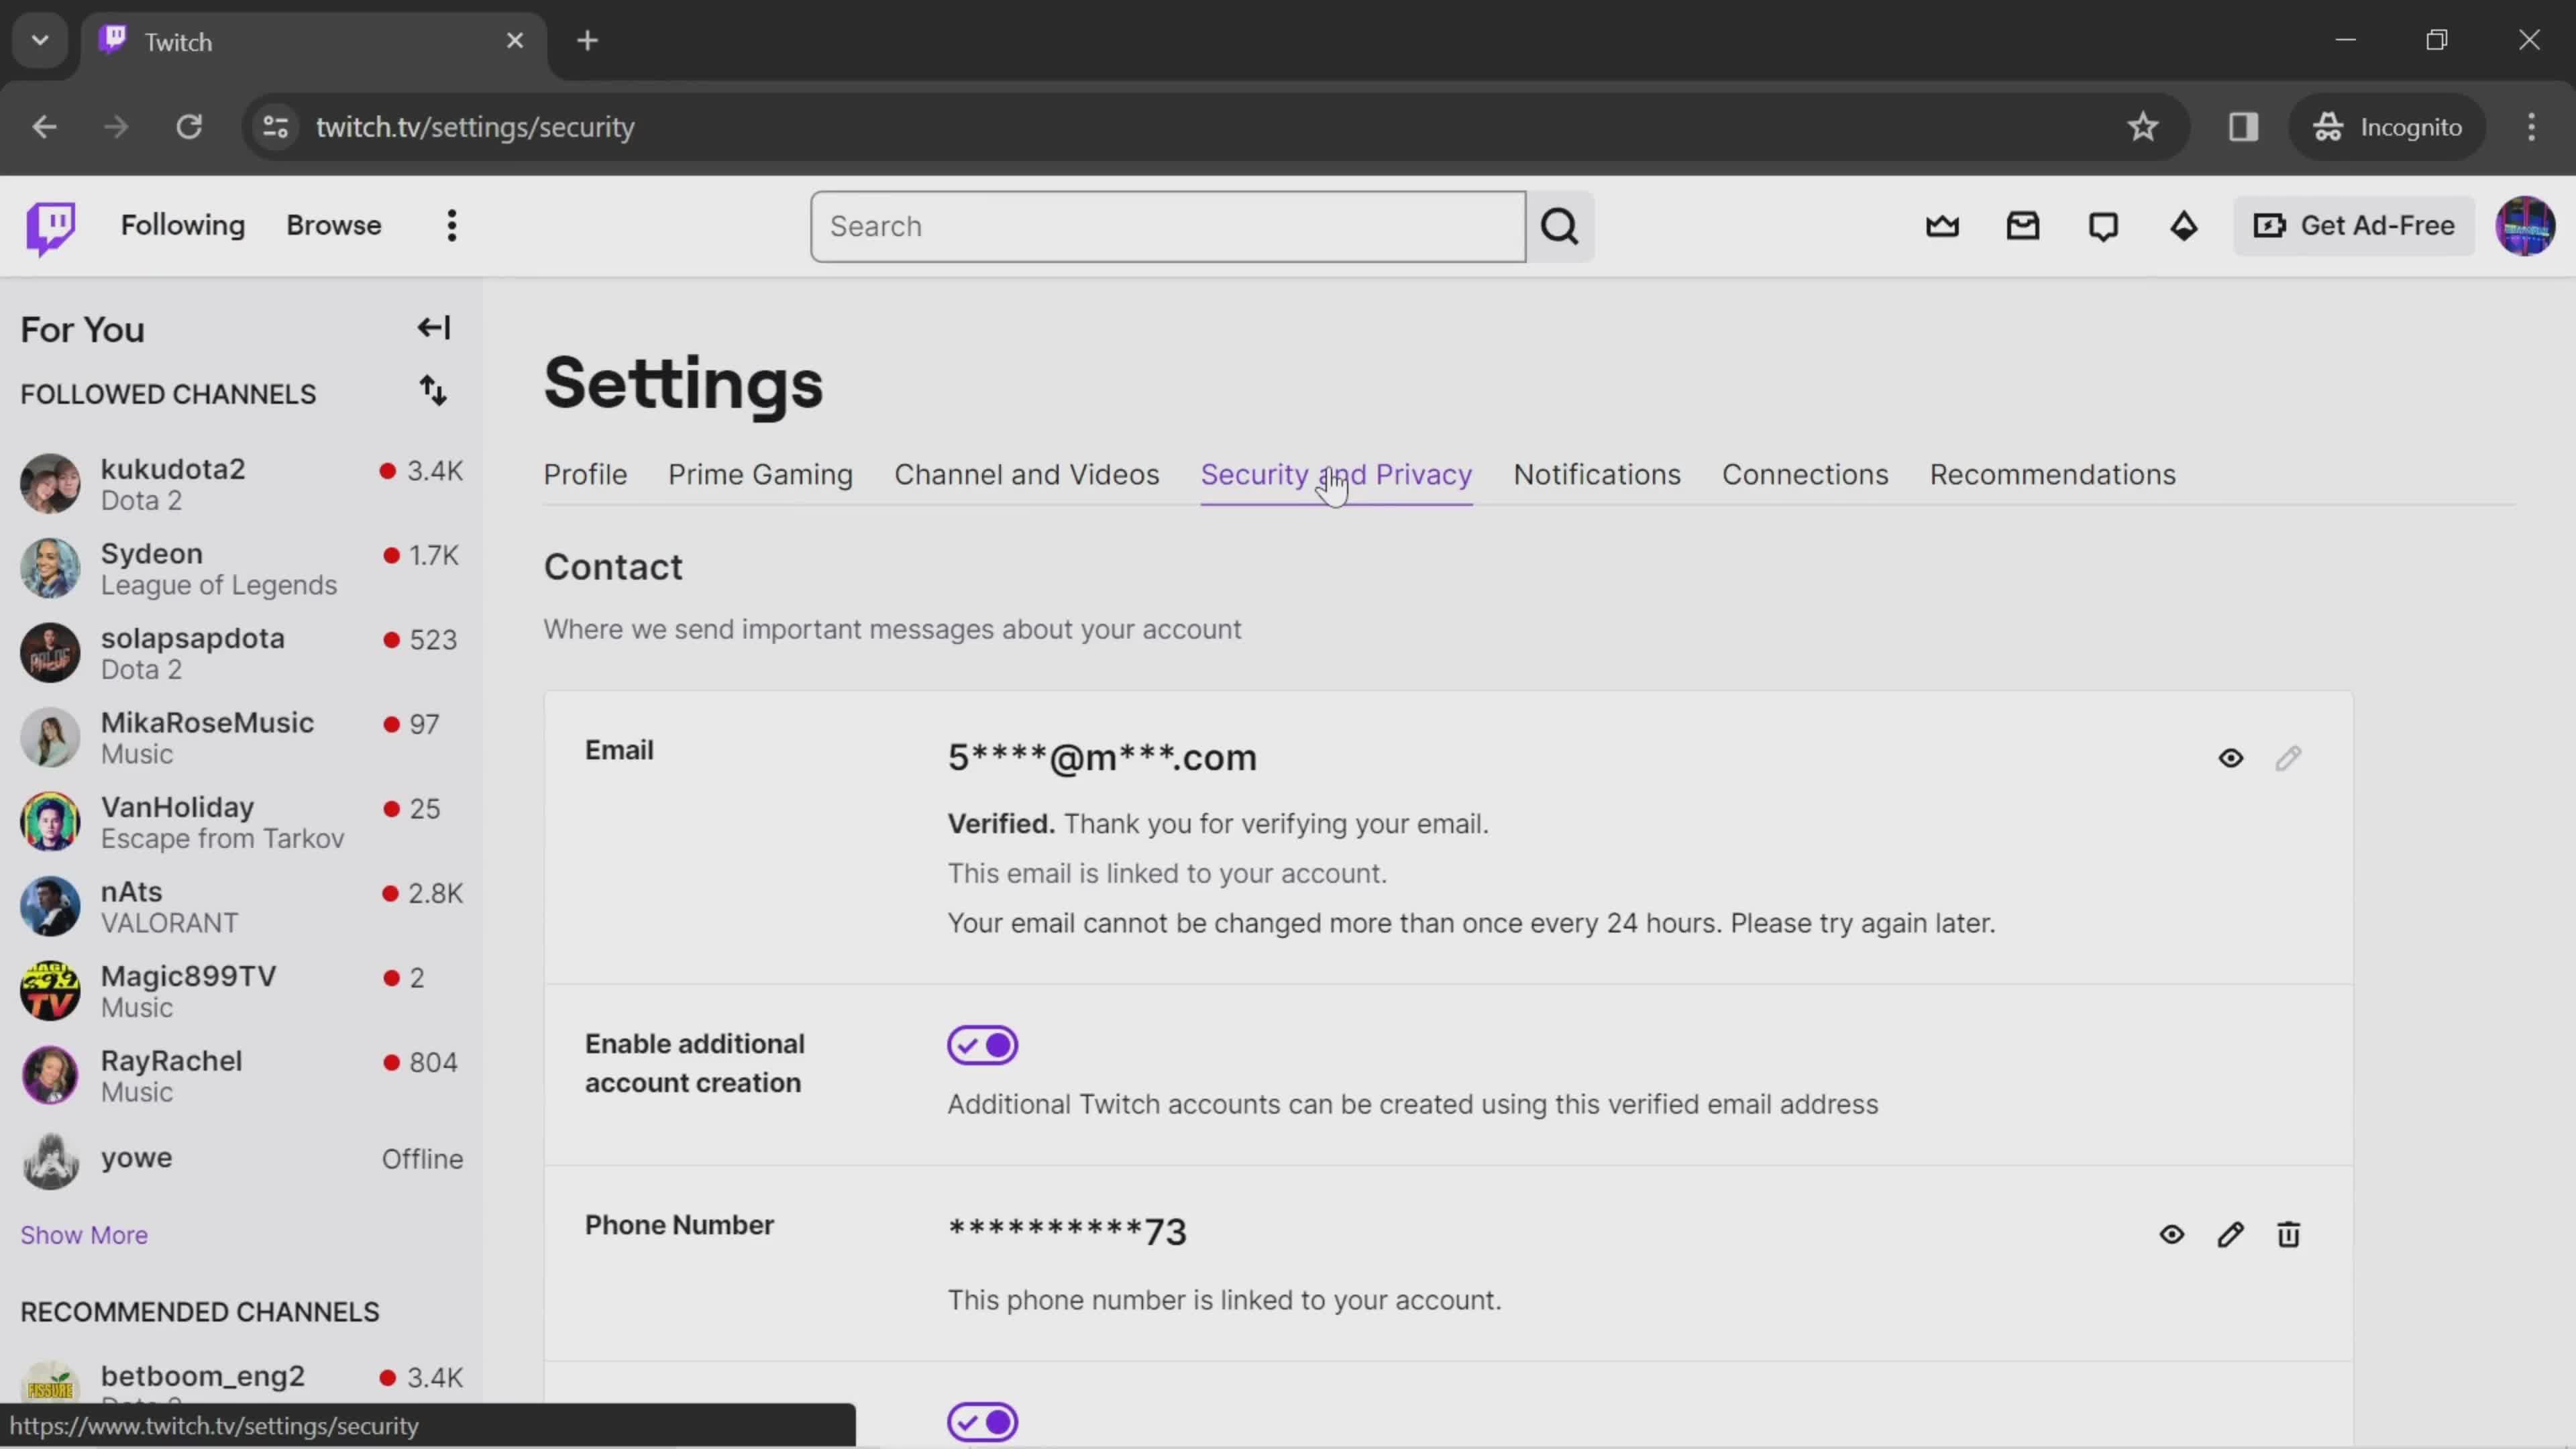Close the Twitch browser tab
The width and height of the screenshot is (2576, 1449).
tap(515, 41)
